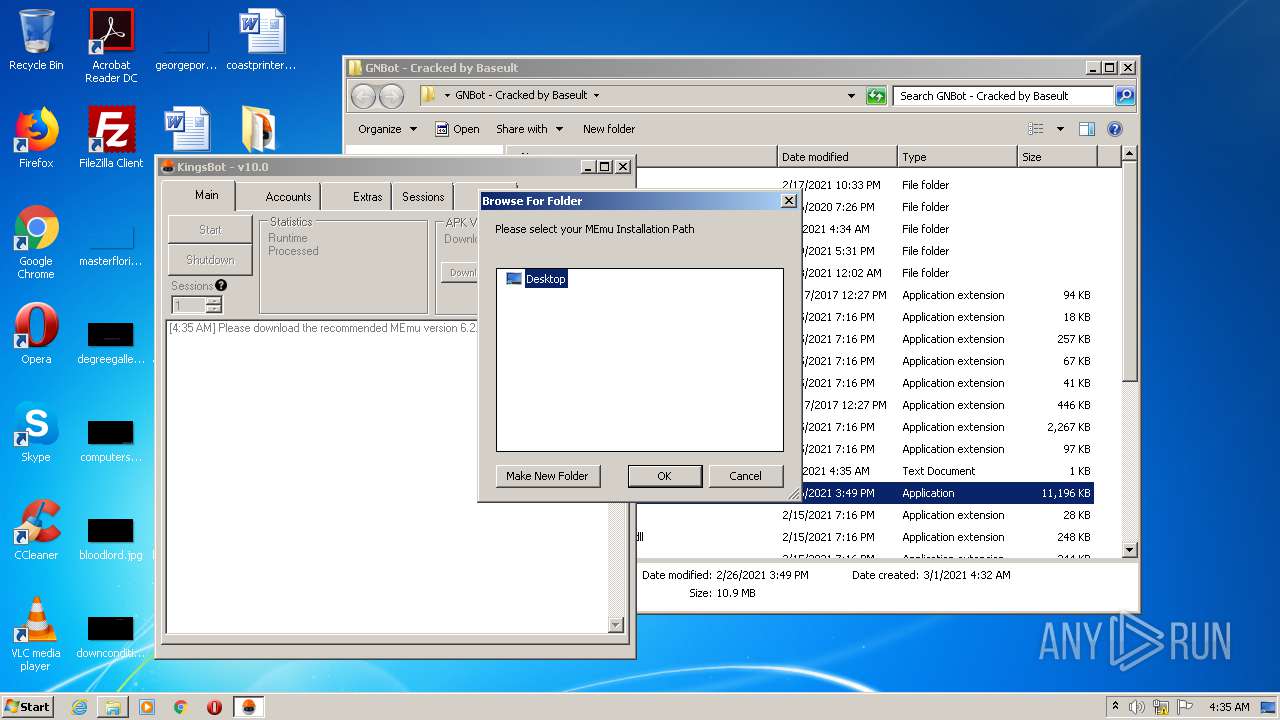Sort files by the Size column
This screenshot has height=720, width=1280.
point(1056,157)
